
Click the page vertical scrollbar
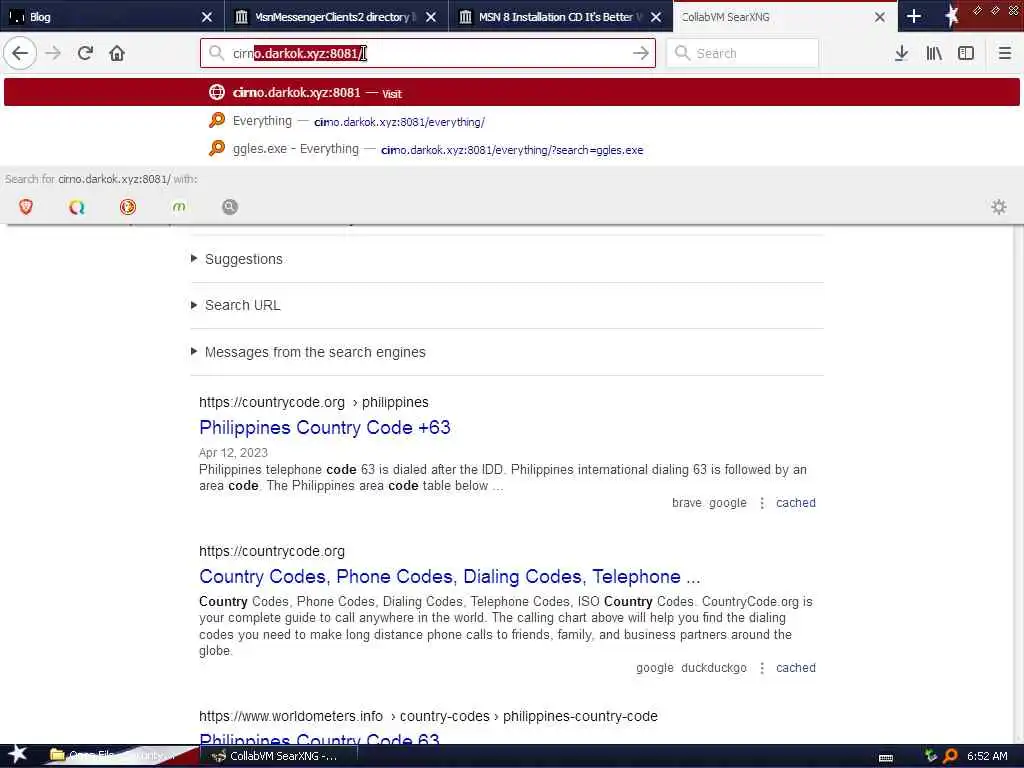coord(1017,483)
